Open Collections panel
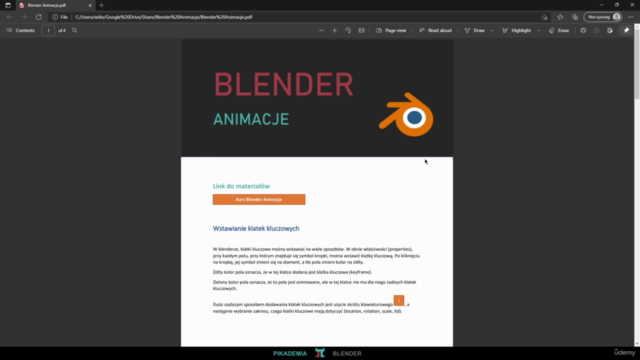 click(575, 17)
